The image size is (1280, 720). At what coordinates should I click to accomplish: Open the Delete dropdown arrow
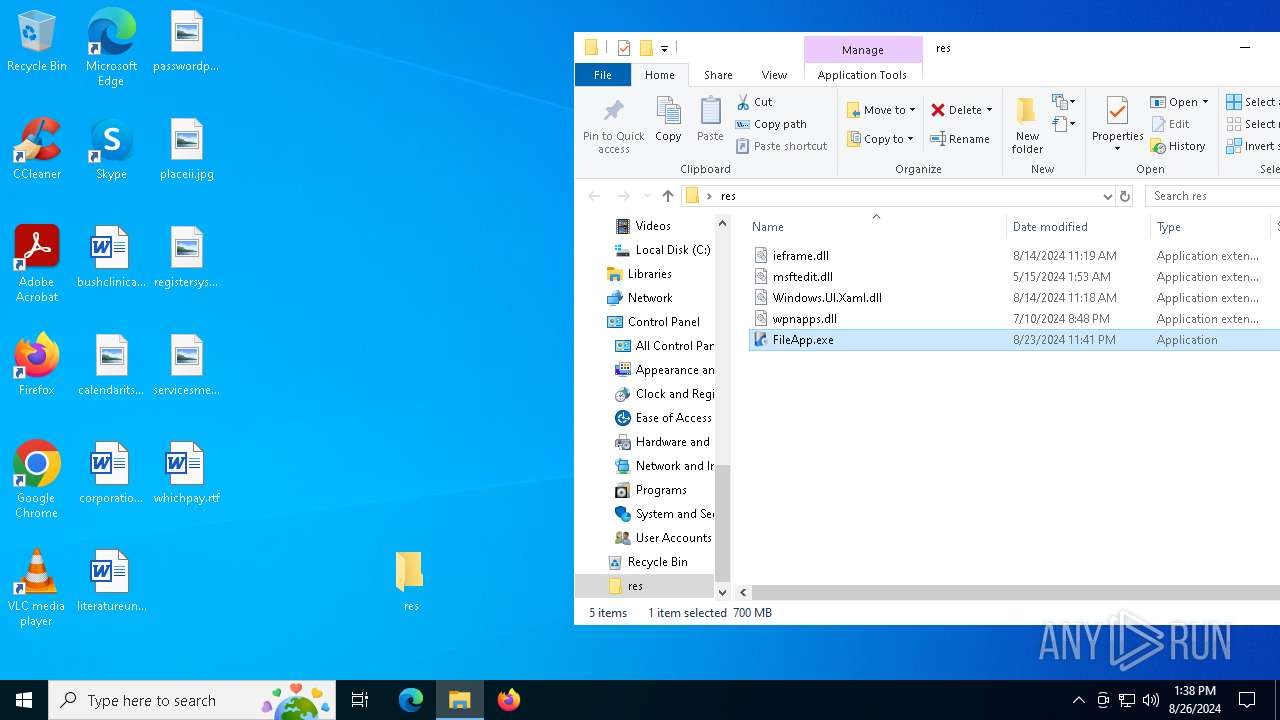[989, 110]
